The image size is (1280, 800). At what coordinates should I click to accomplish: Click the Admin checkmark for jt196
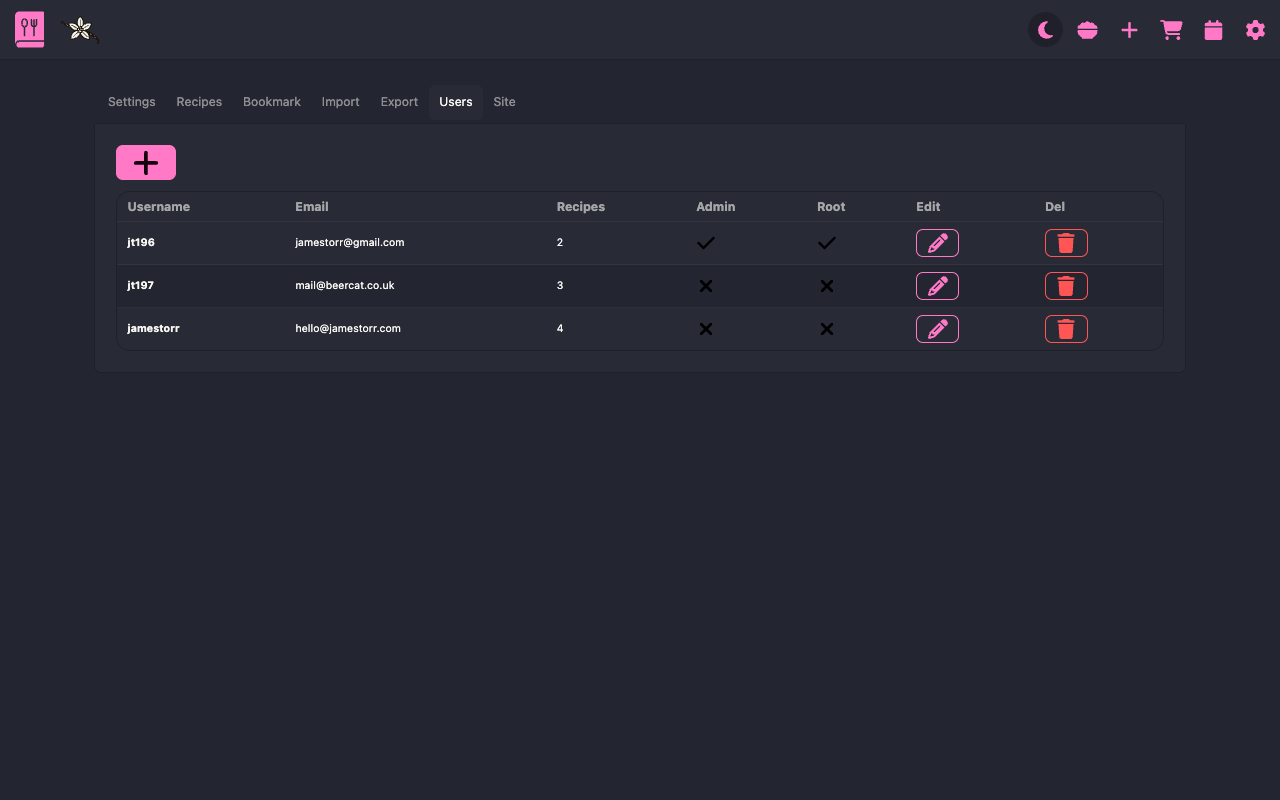point(706,243)
